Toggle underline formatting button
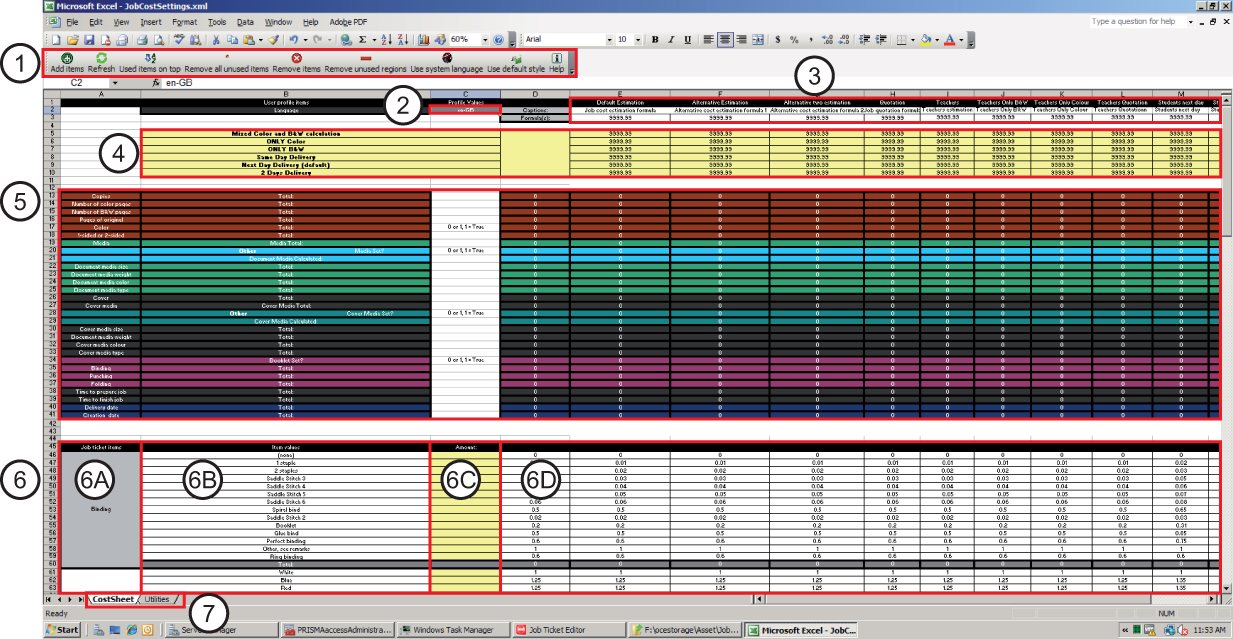This screenshot has height=639, width=1233. click(x=688, y=39)
